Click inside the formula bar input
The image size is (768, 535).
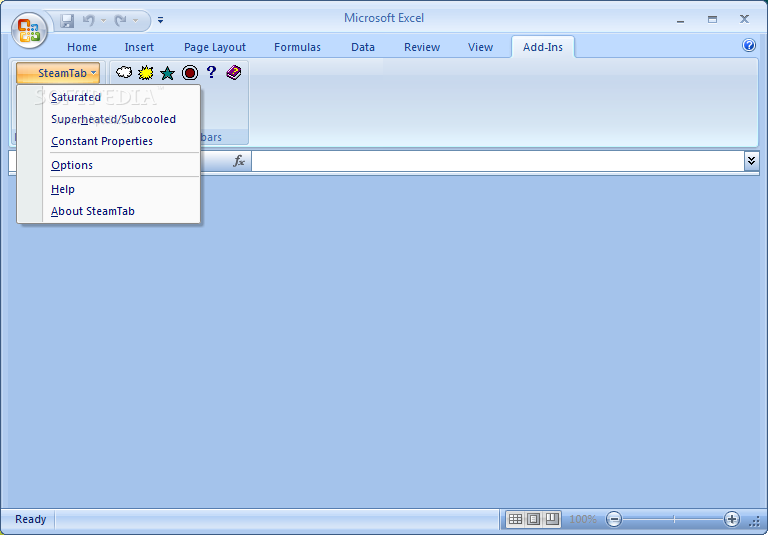coord(498,161)
